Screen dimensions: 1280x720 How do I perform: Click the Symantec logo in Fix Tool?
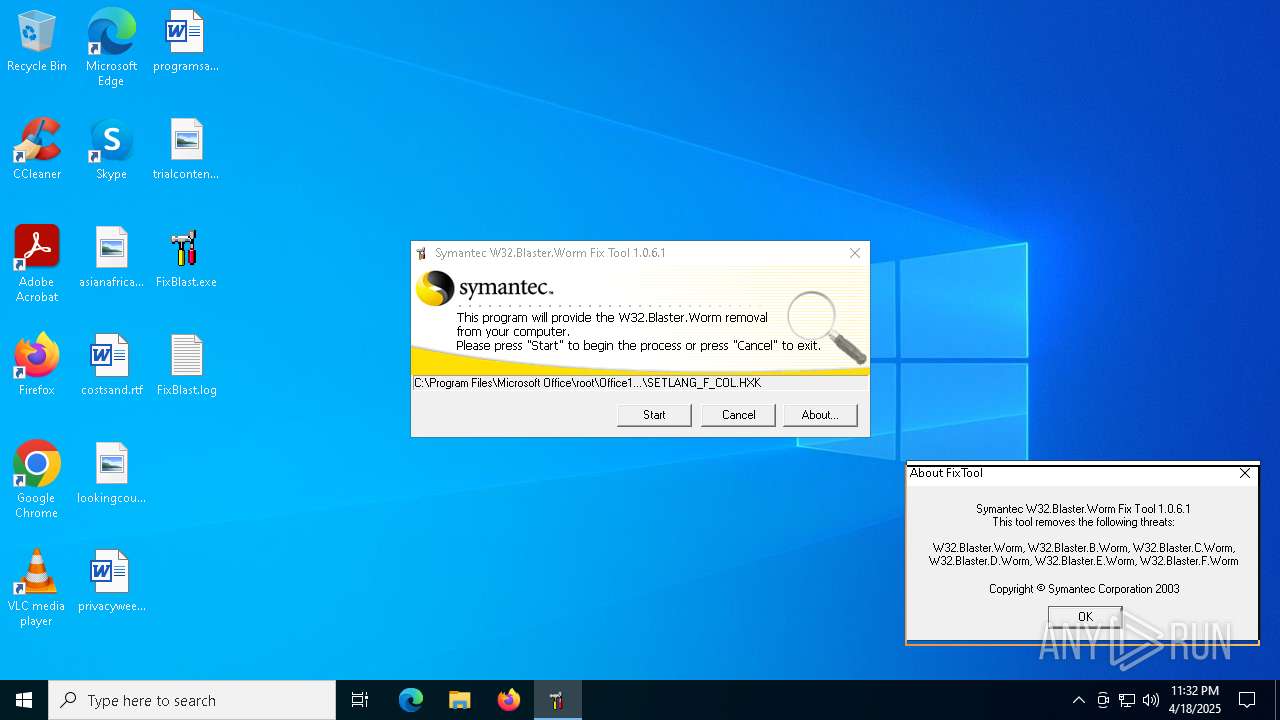pos(485,288)
